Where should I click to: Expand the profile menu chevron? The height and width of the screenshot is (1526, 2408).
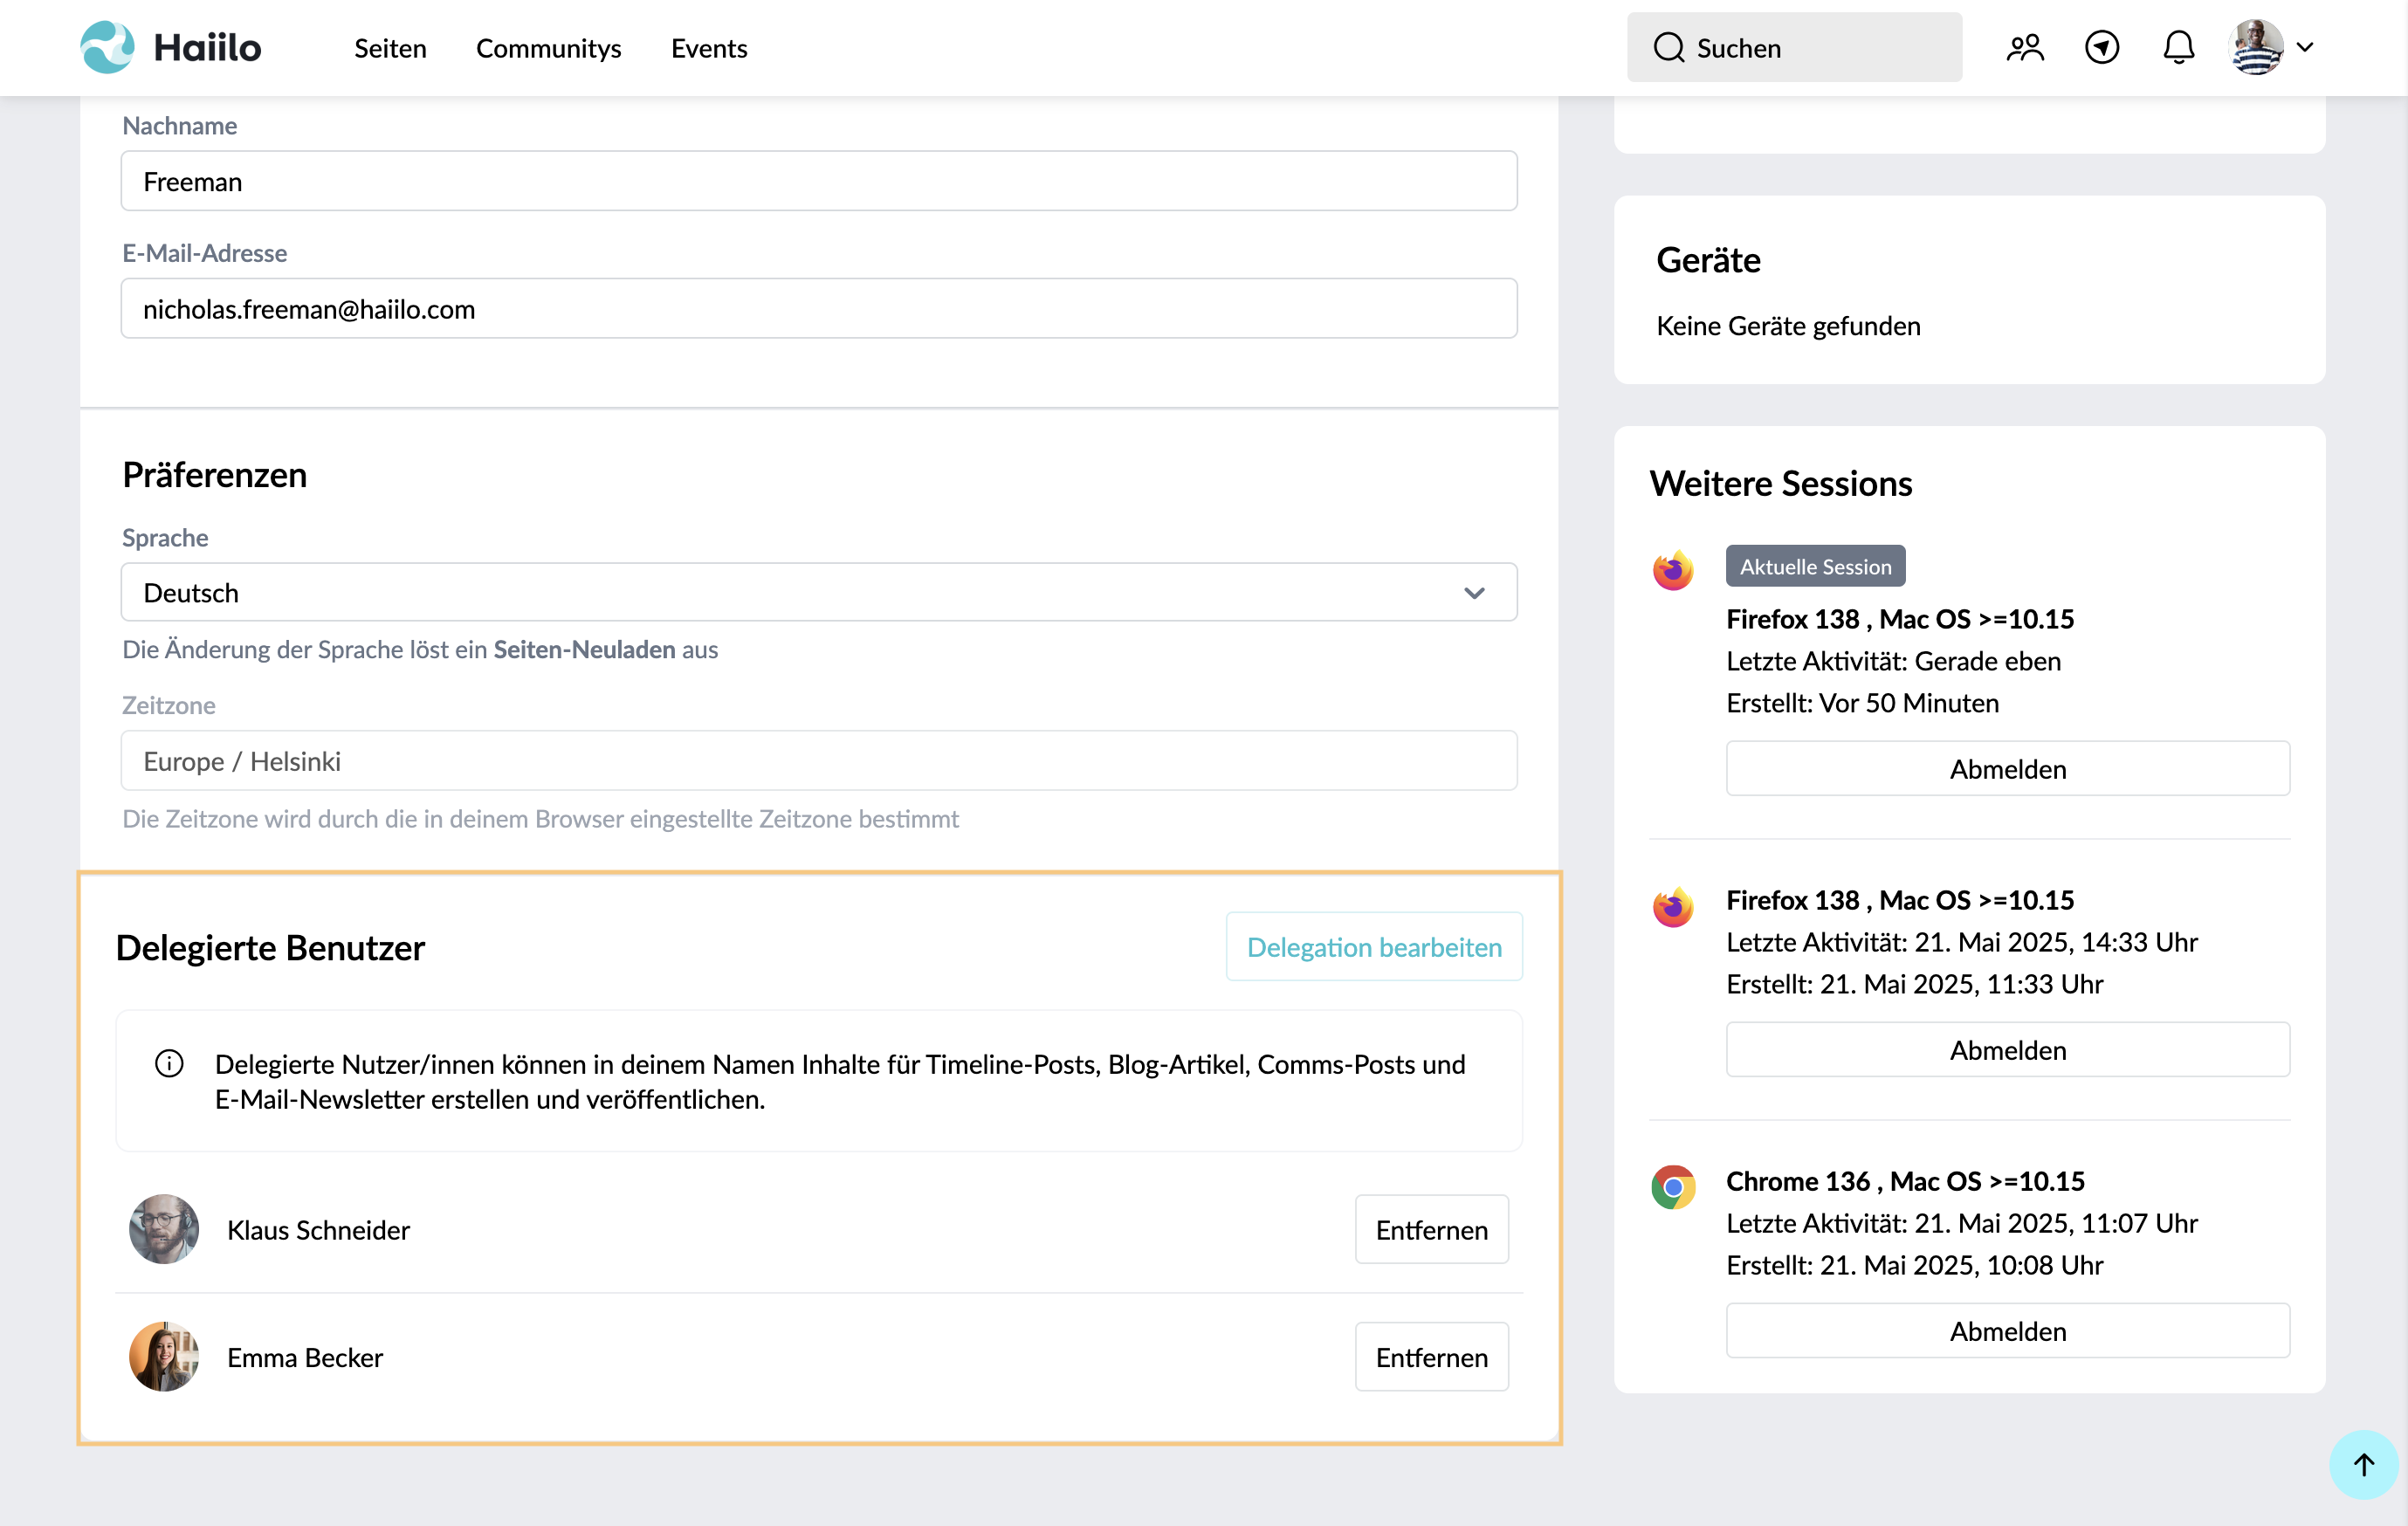pyautogui.click(x=2305, y=47)
